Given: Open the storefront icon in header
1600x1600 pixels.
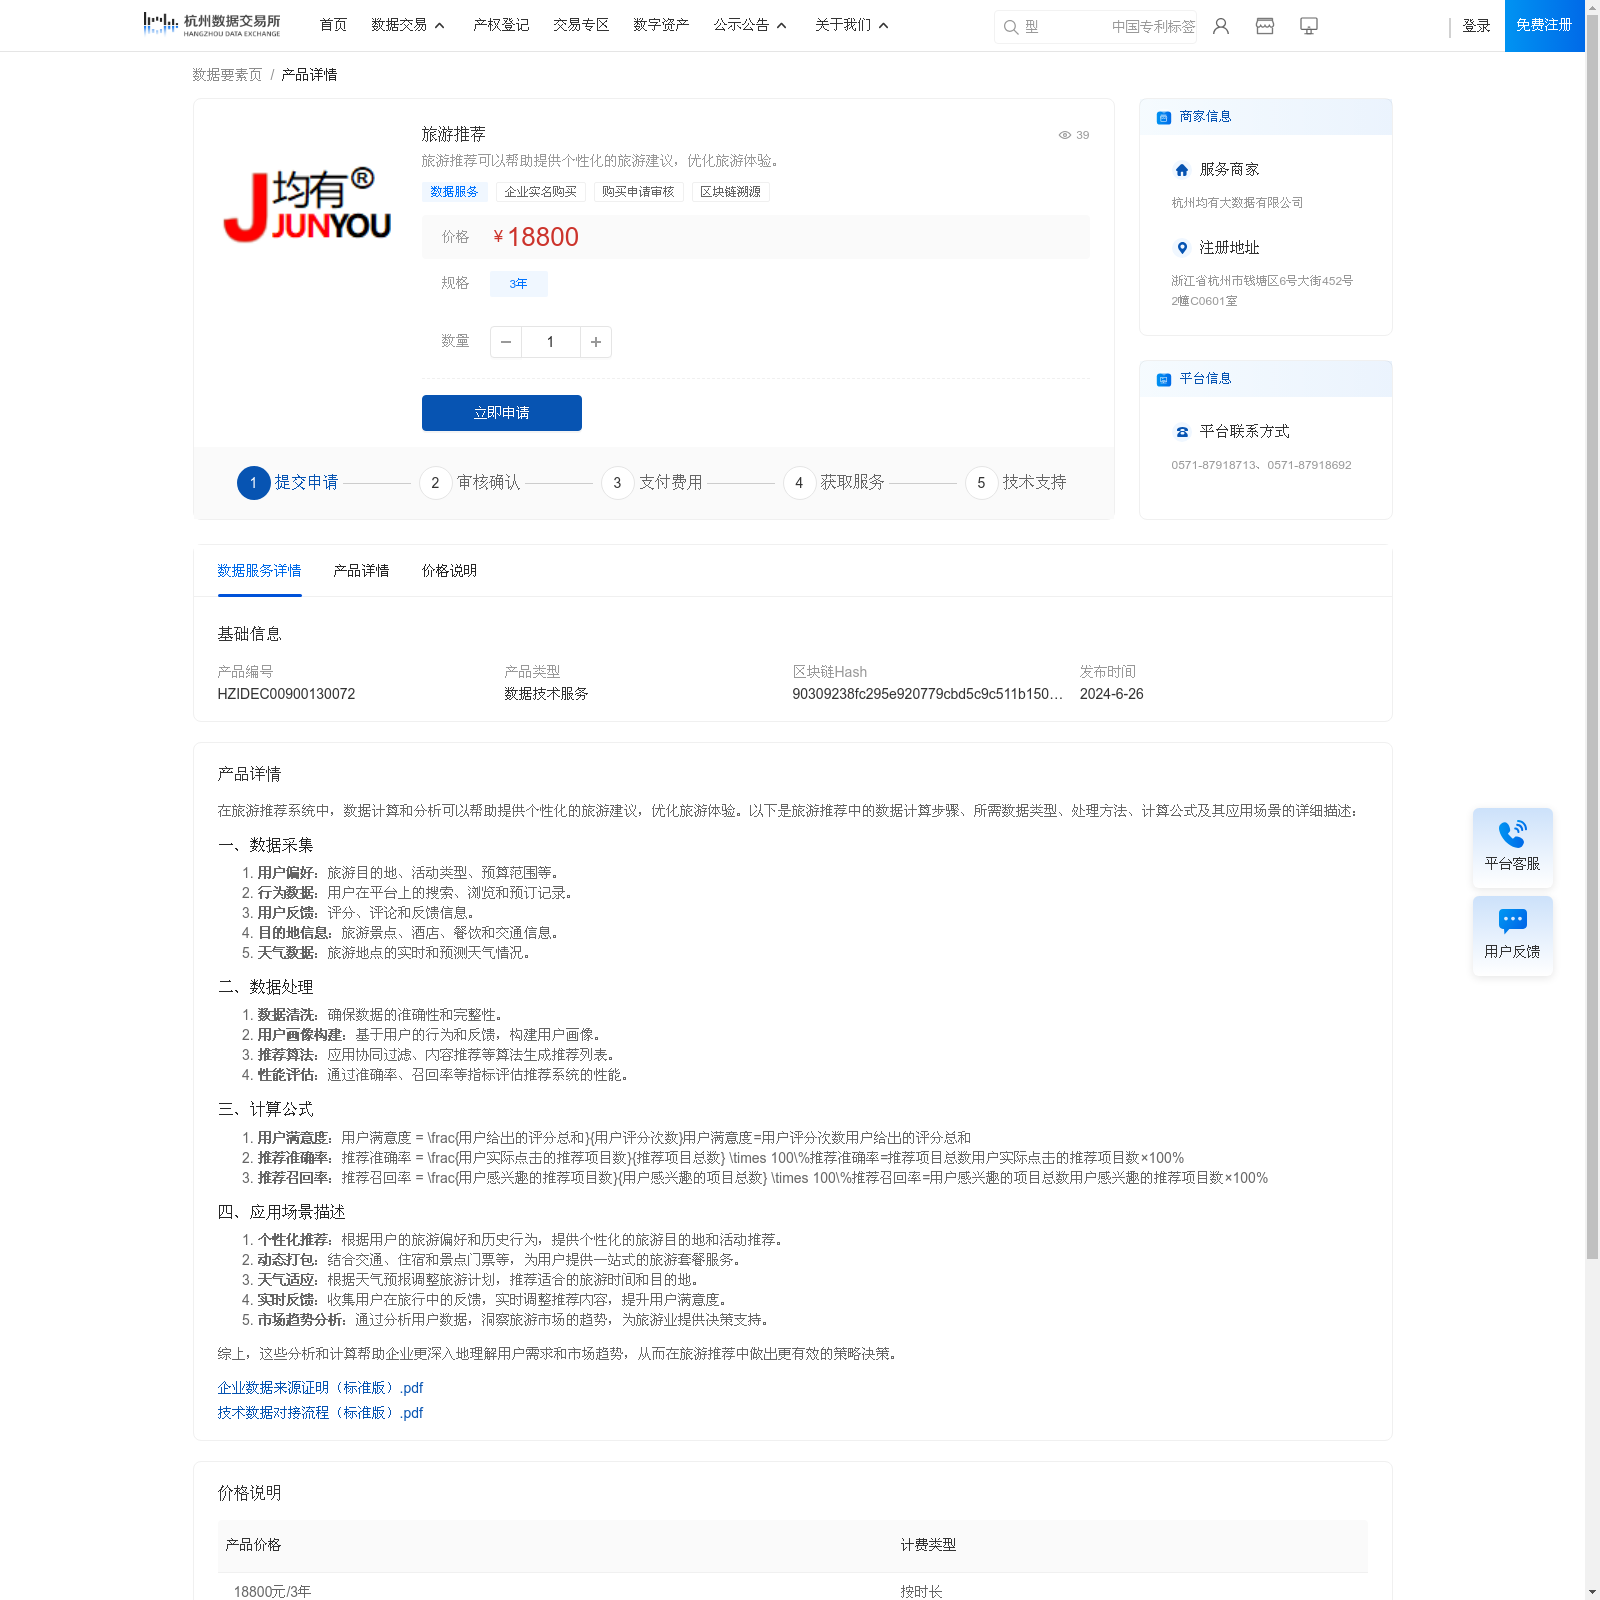Looking at the screenshot, I should [1264, 26].
